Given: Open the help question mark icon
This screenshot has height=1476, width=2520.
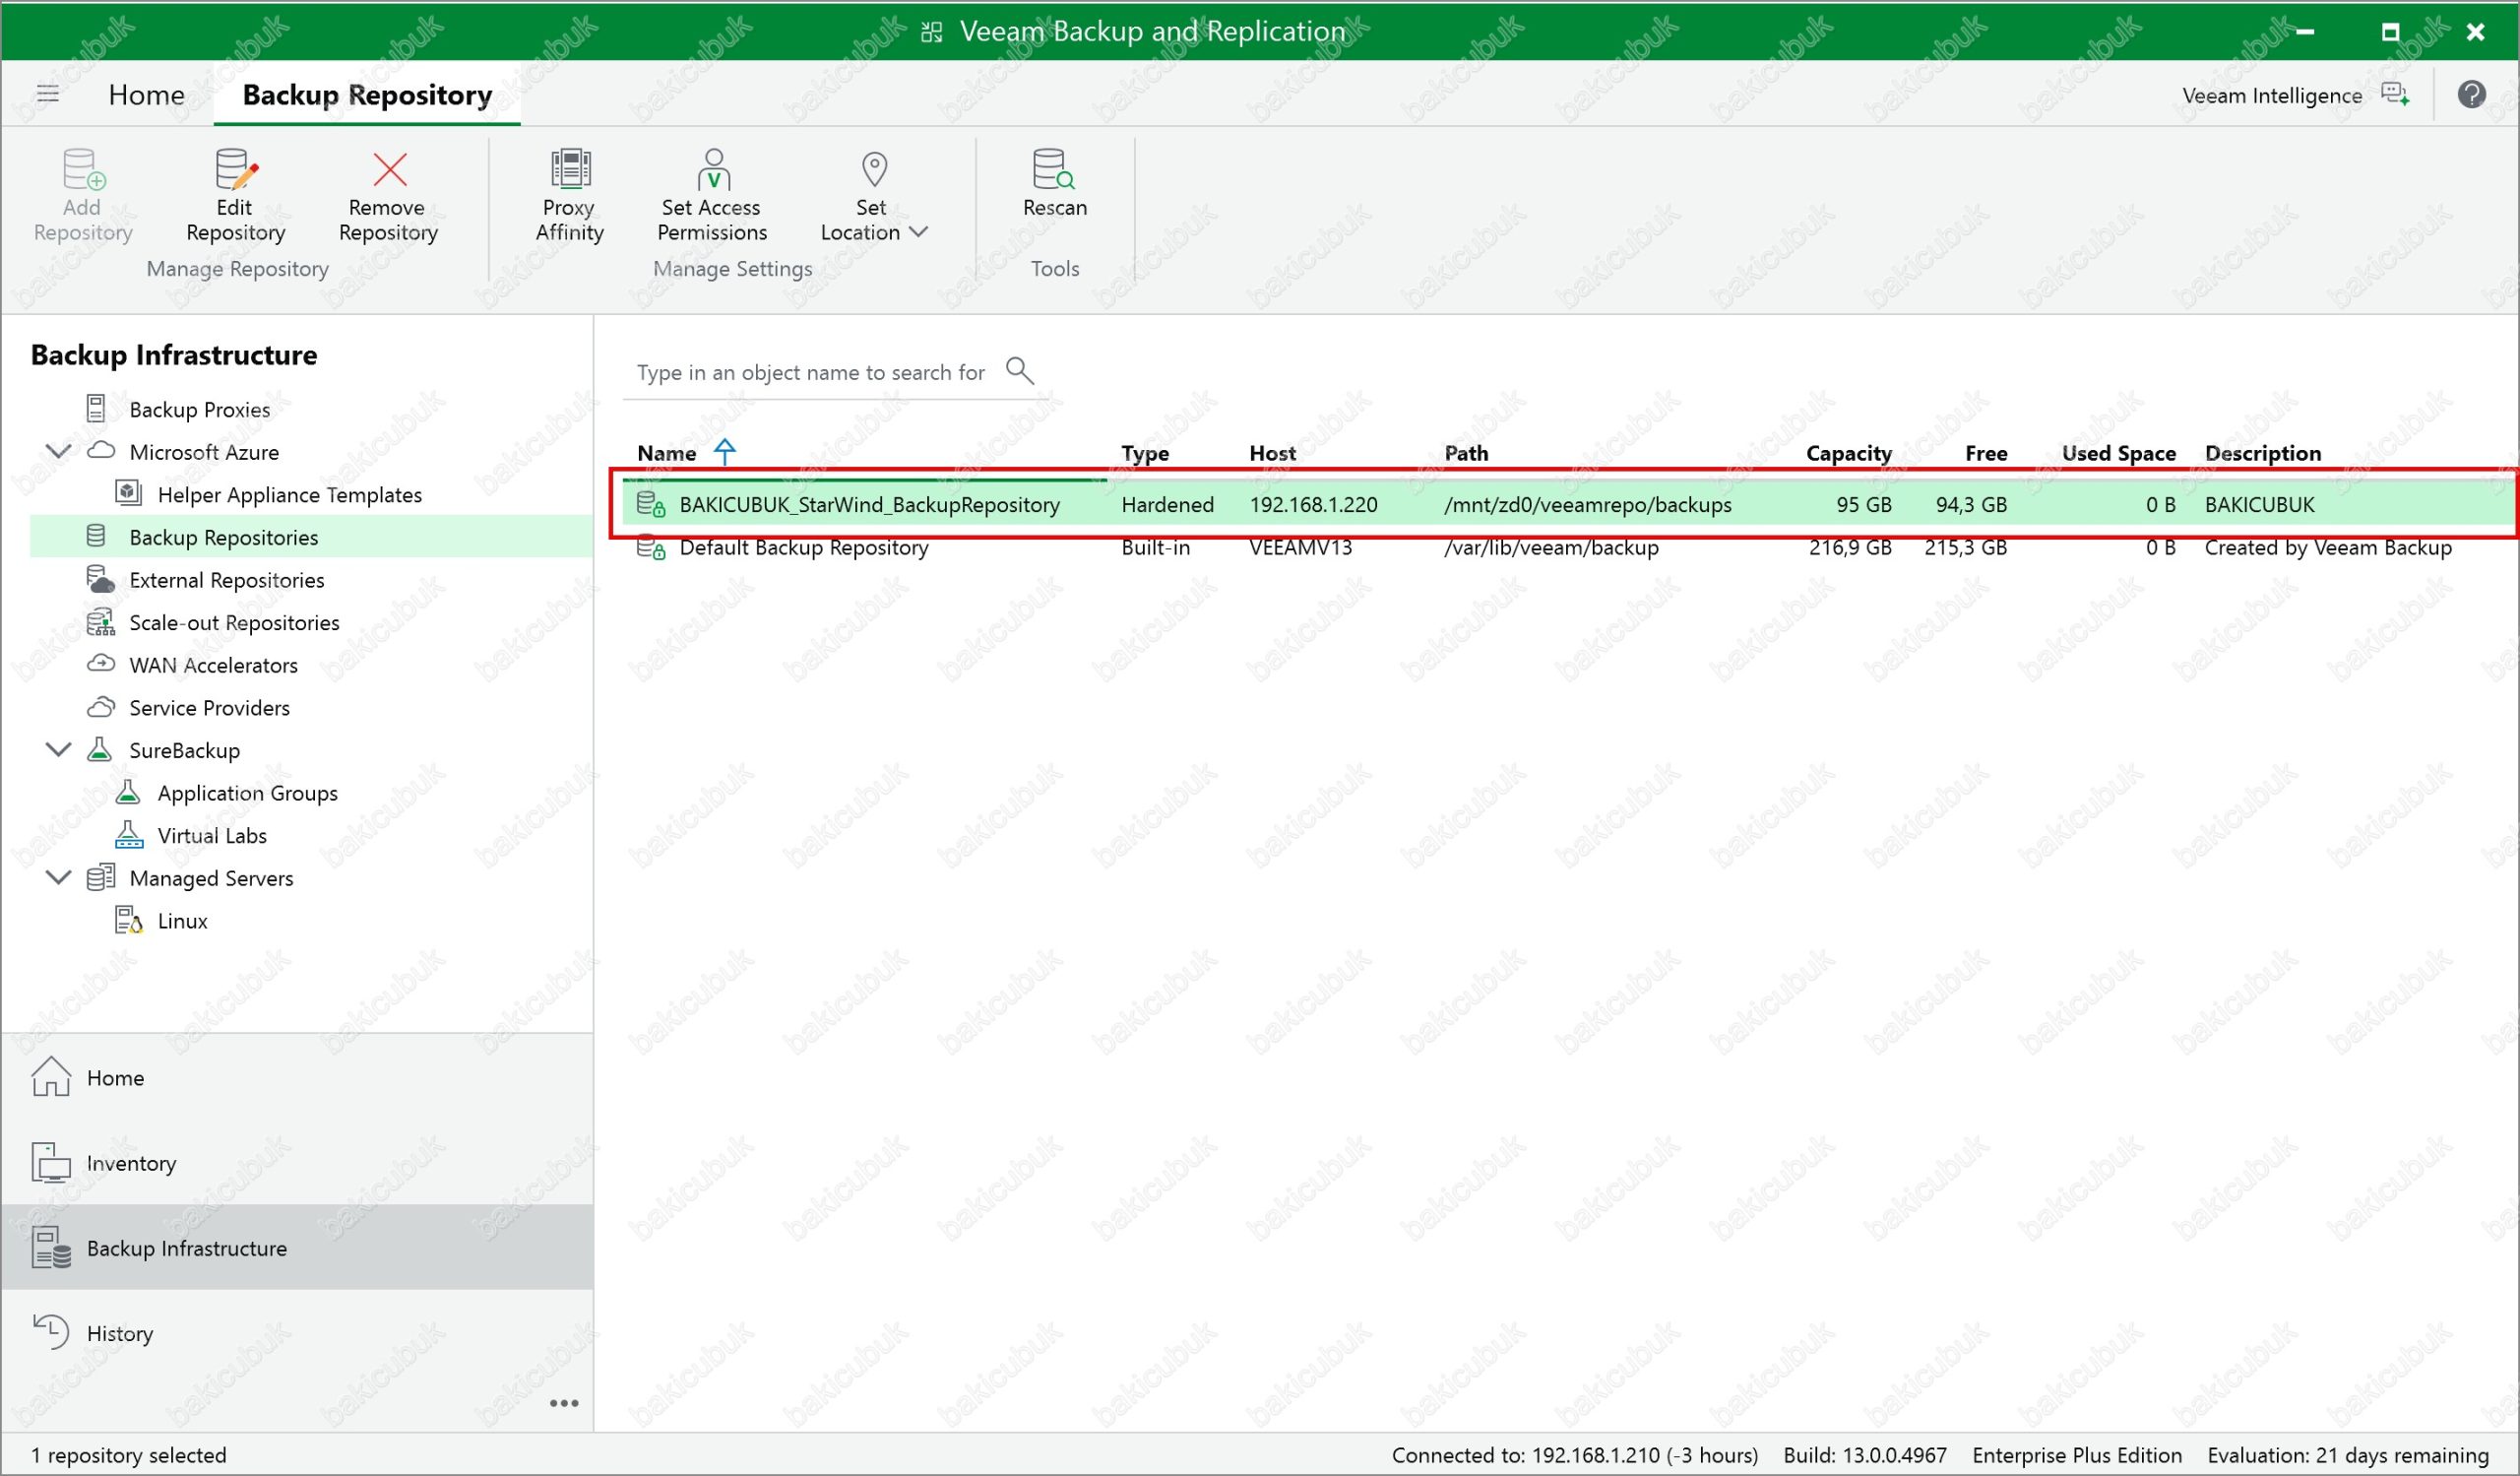Looking at the screenshot, I should [x=2471, y=95].
